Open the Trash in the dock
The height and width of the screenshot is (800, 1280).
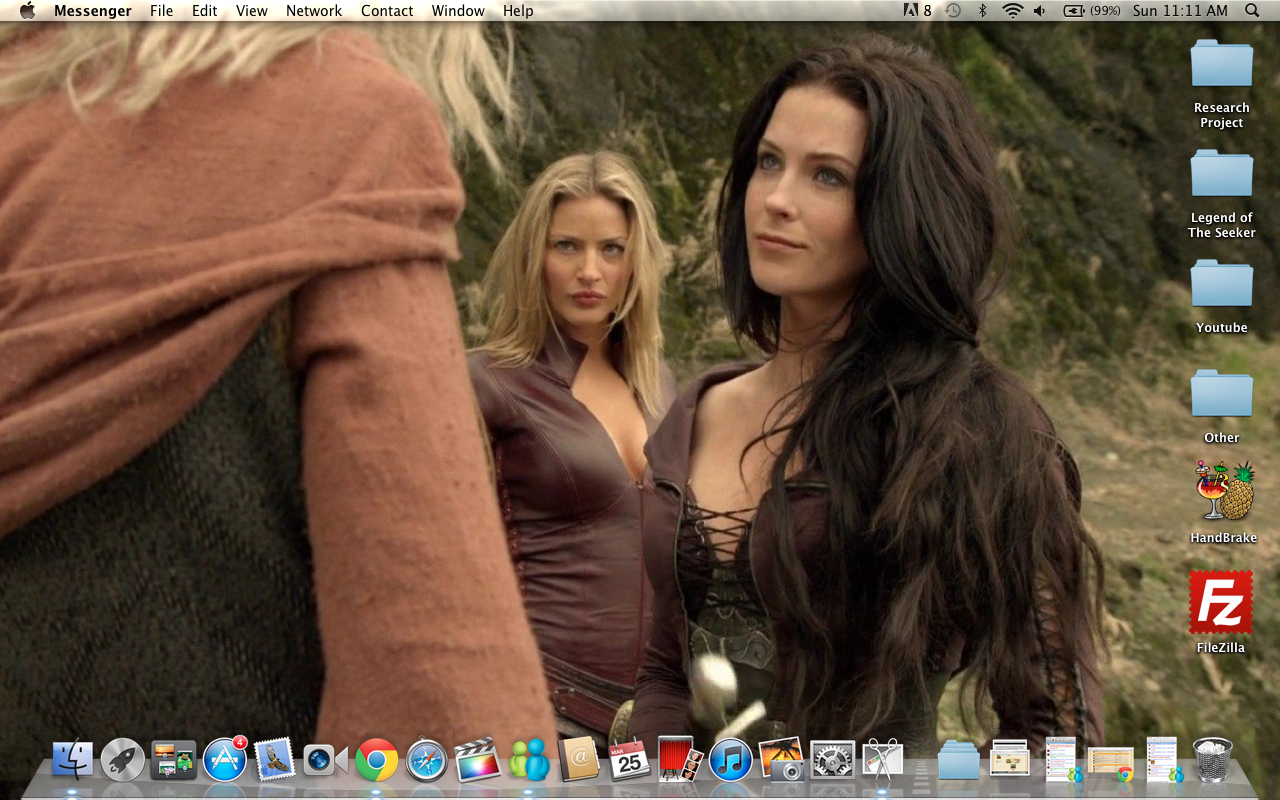coord(1213,760)
